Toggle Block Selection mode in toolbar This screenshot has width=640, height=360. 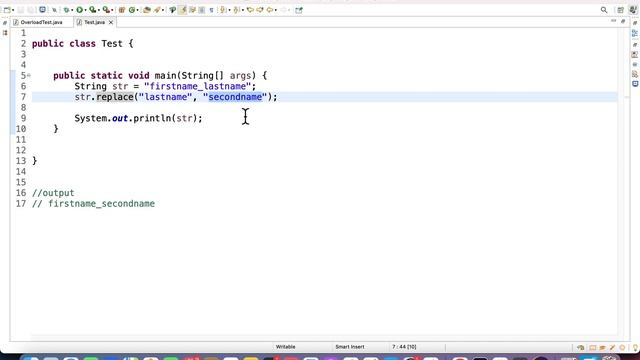pyautogui.click(x=202, y=10)
